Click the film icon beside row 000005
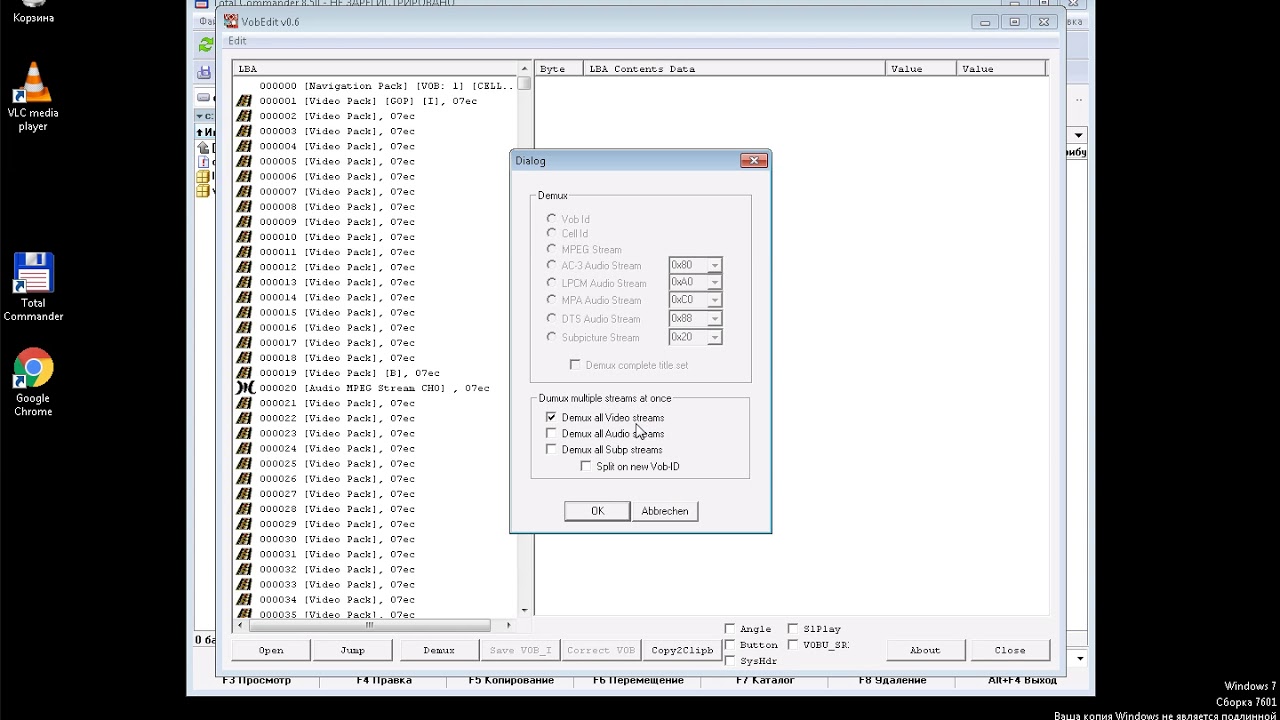This screenshot has height=720, width=1280. (x=244, y=161)
